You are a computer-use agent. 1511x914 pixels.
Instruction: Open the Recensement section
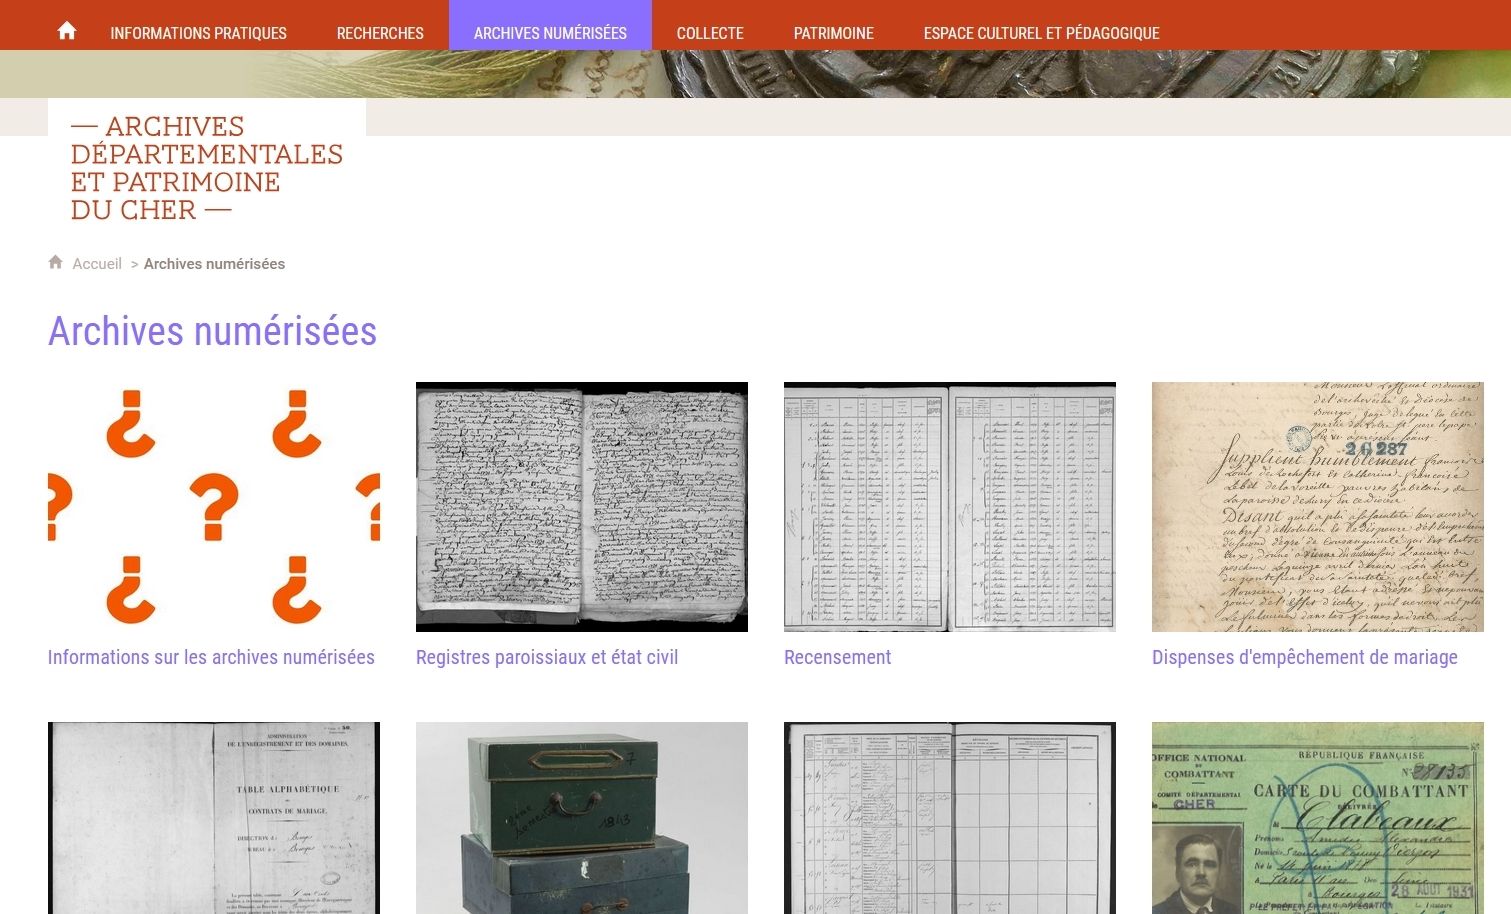[837, 657]
